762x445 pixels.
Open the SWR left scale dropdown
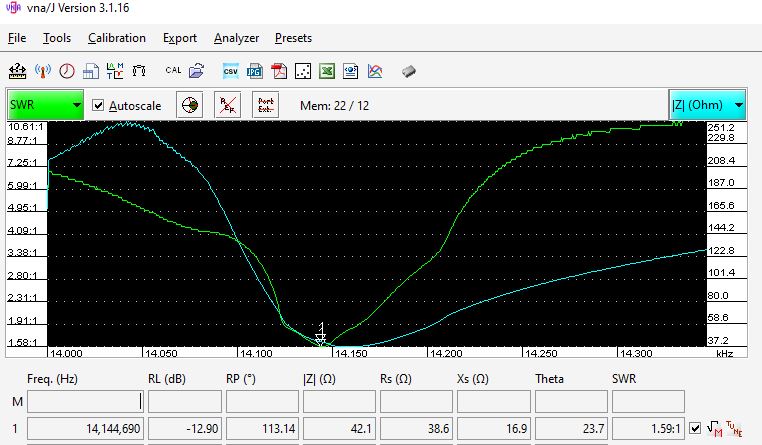pyautogui.click(x=45, y=105)
